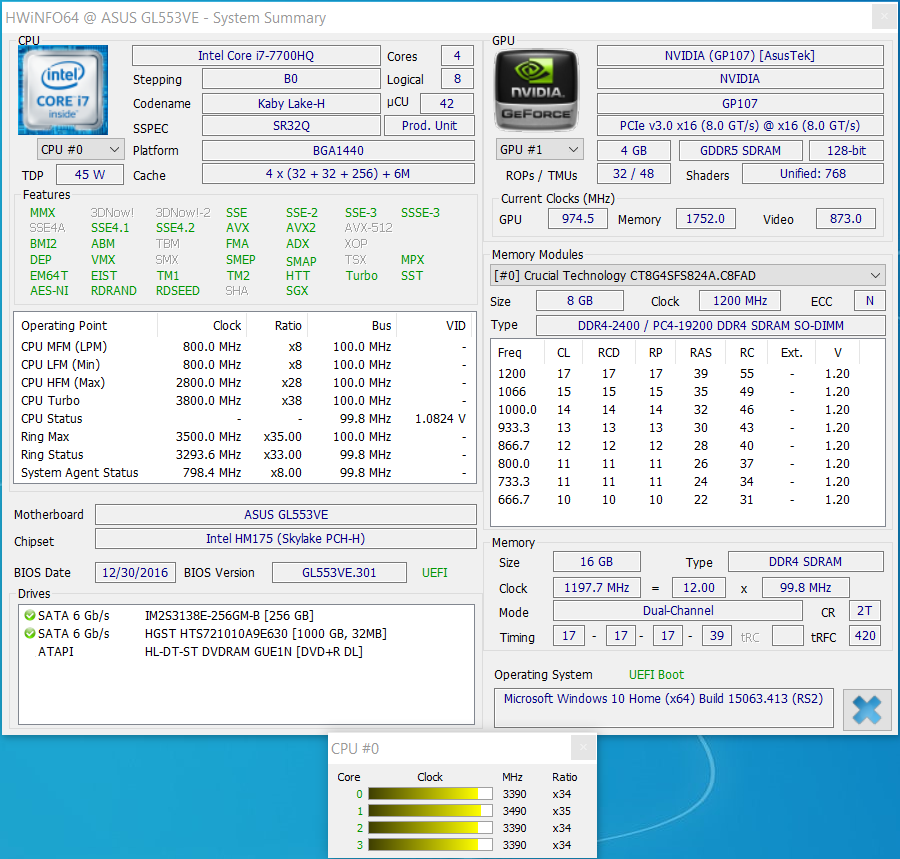This screenshot has width=900, height=859.
Task: Click the NVIDIA (GP107) [AsusTek] GPU name field
Action: [x=740, y=56]
